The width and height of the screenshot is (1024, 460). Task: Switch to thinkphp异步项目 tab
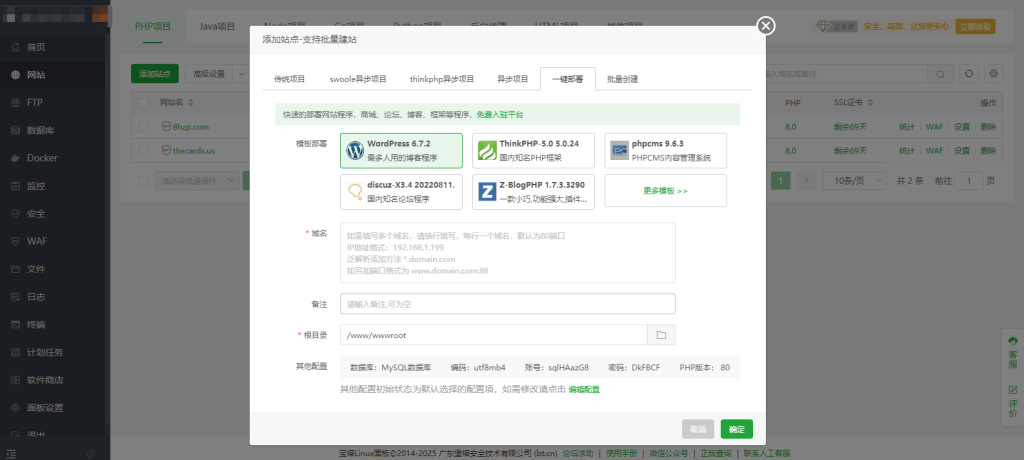click(442, 79)
